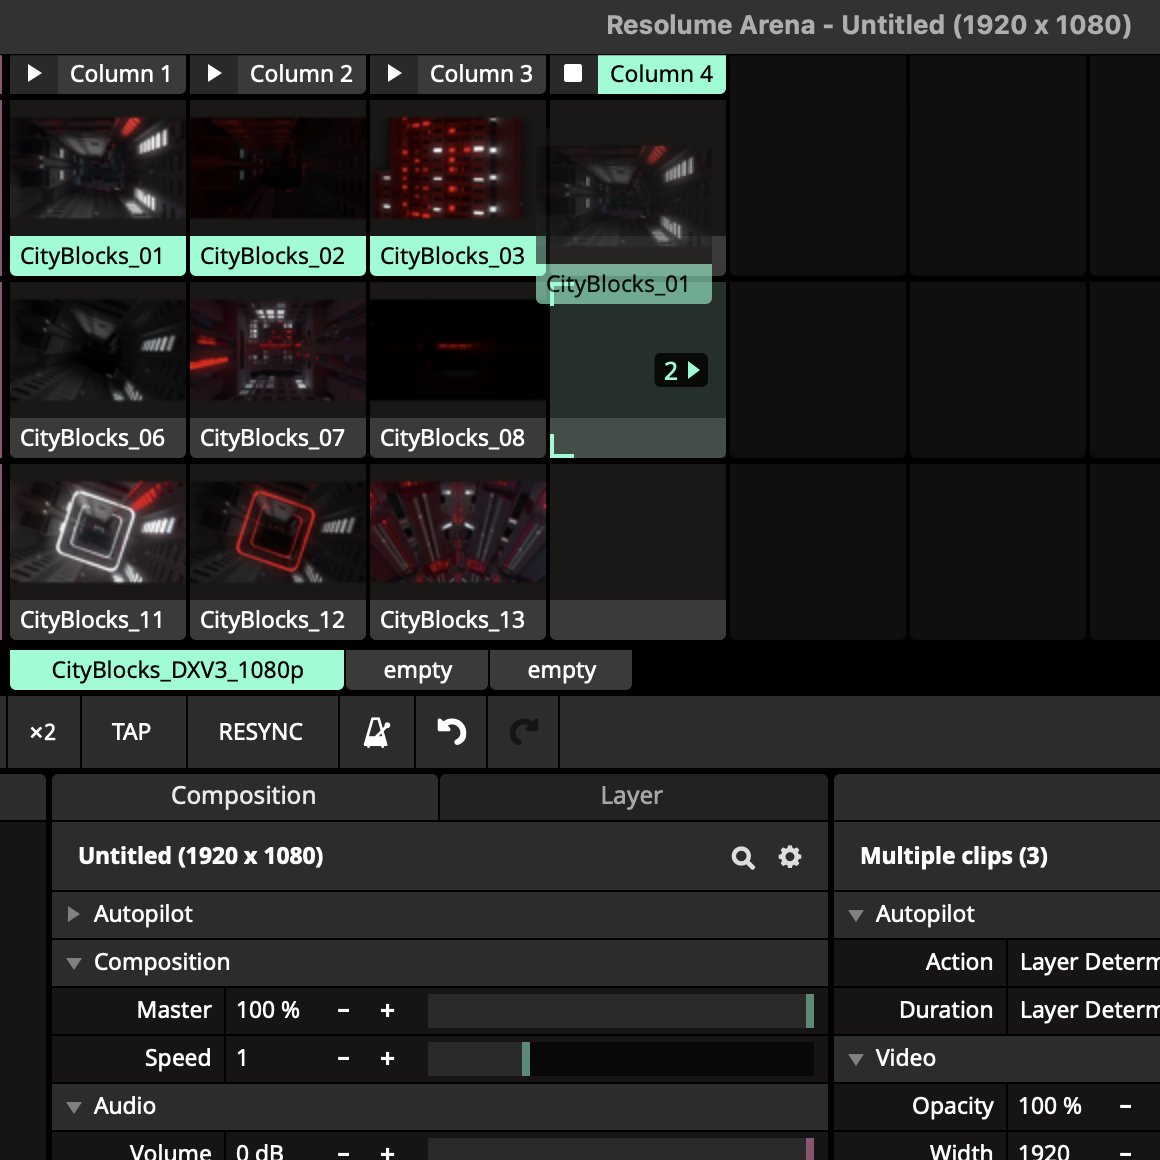1160x1160 pixels.
Task: Deactivate Column 4 with the square button
Action: 573,73
